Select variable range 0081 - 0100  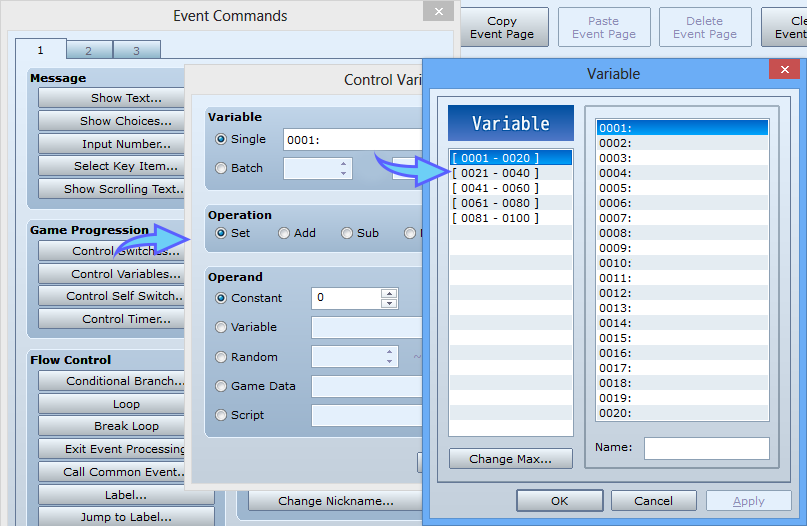(495, 218)
